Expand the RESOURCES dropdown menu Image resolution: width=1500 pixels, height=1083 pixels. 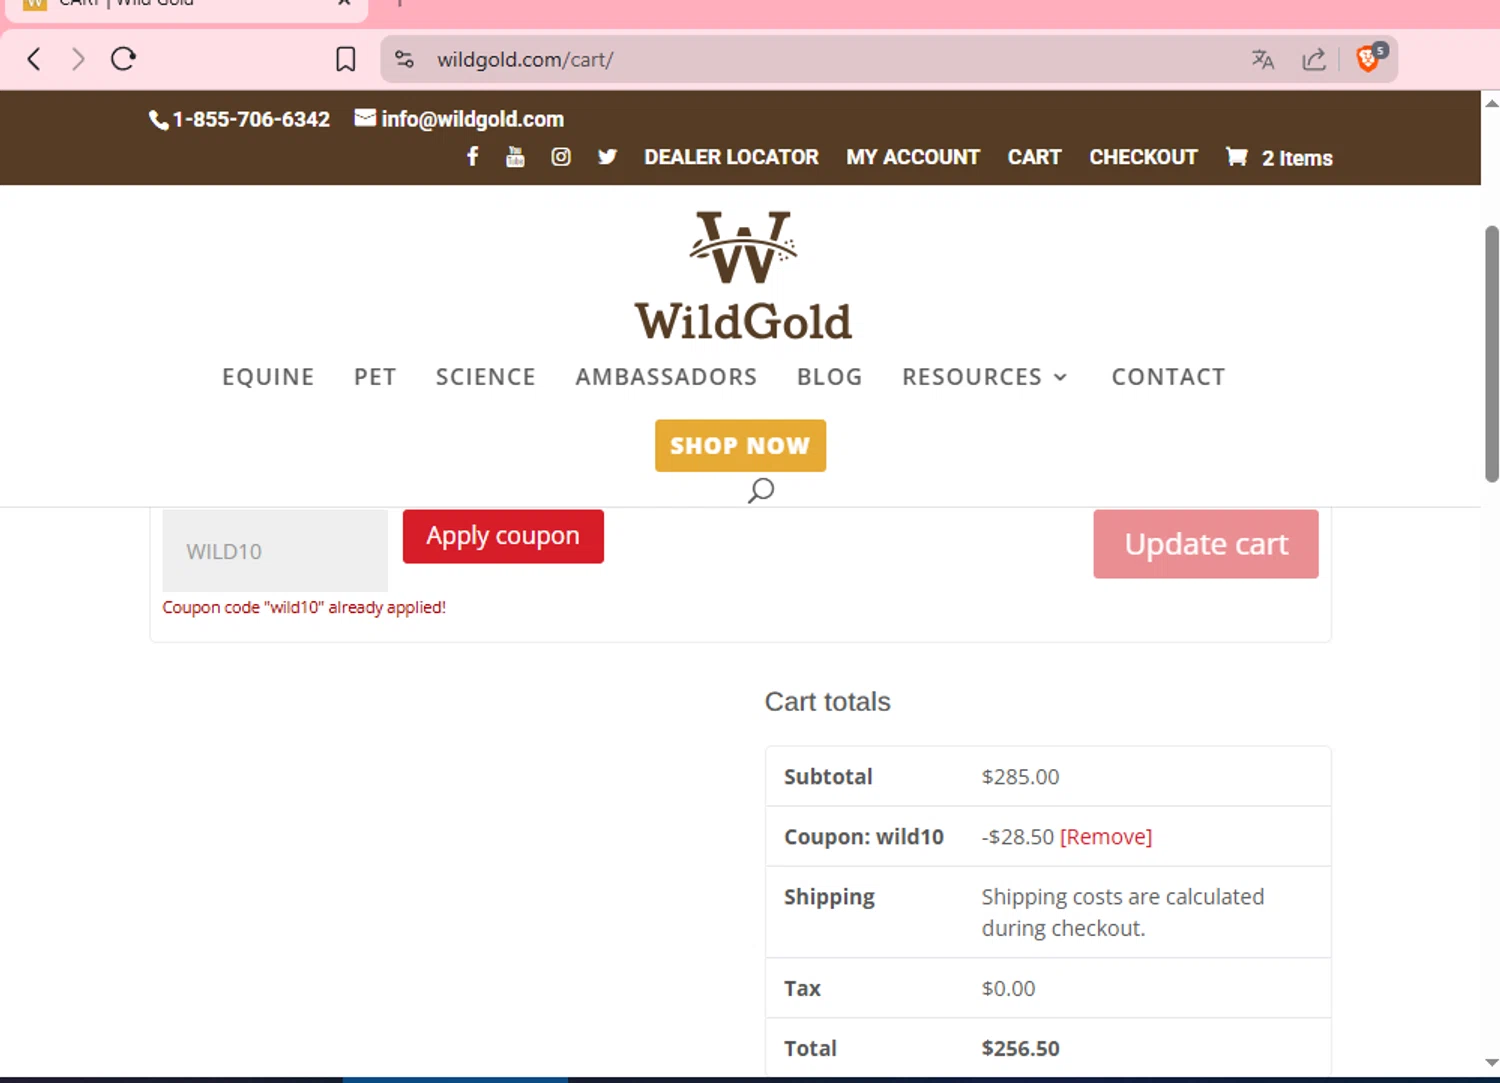pos(985,377)
